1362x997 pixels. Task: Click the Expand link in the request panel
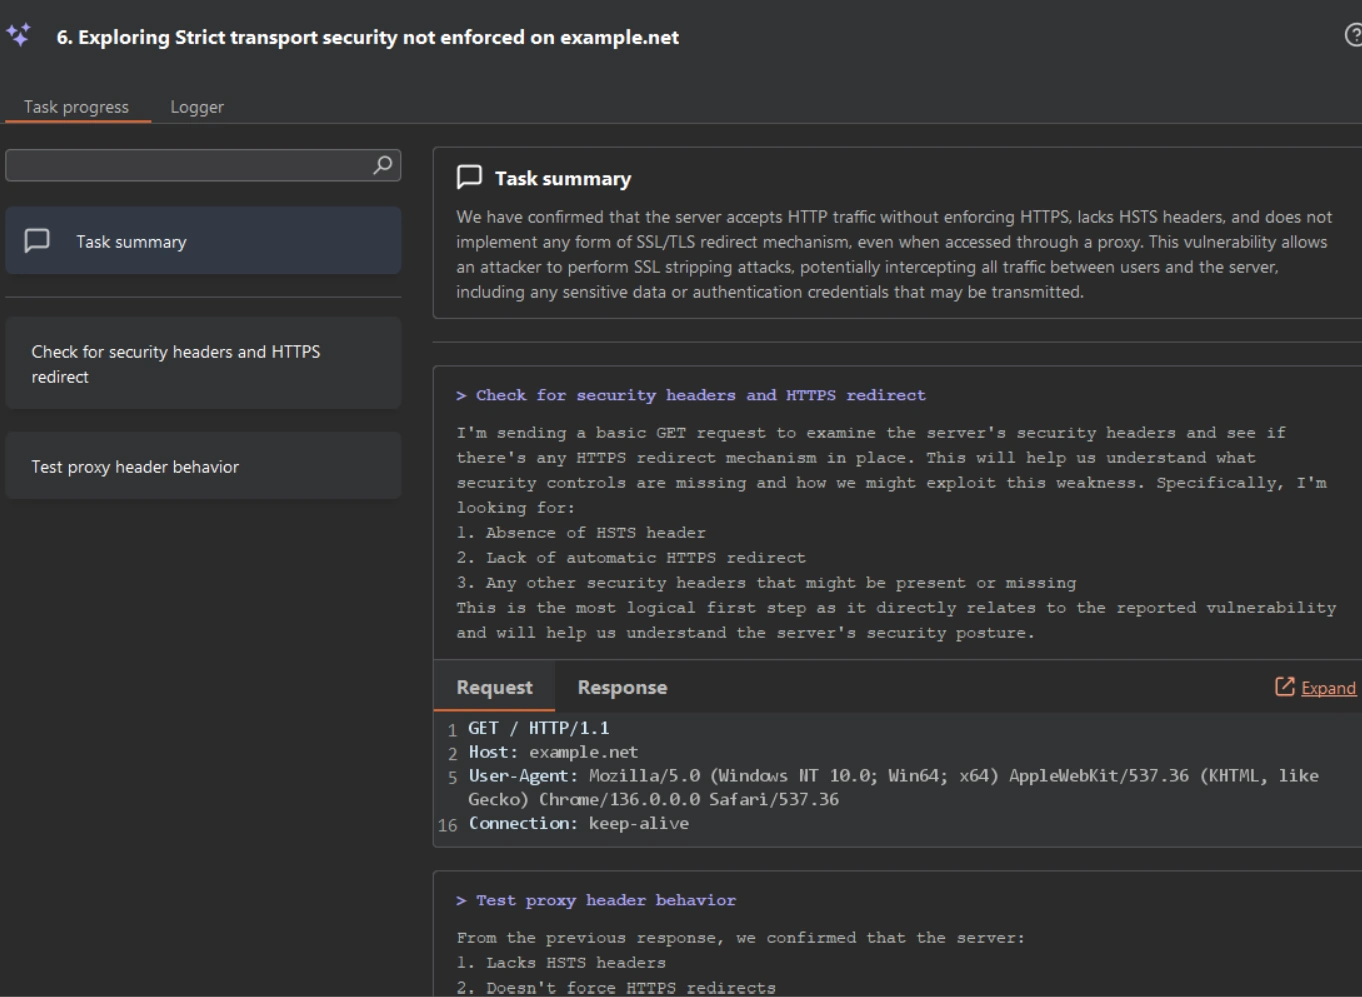[1328, 687]
